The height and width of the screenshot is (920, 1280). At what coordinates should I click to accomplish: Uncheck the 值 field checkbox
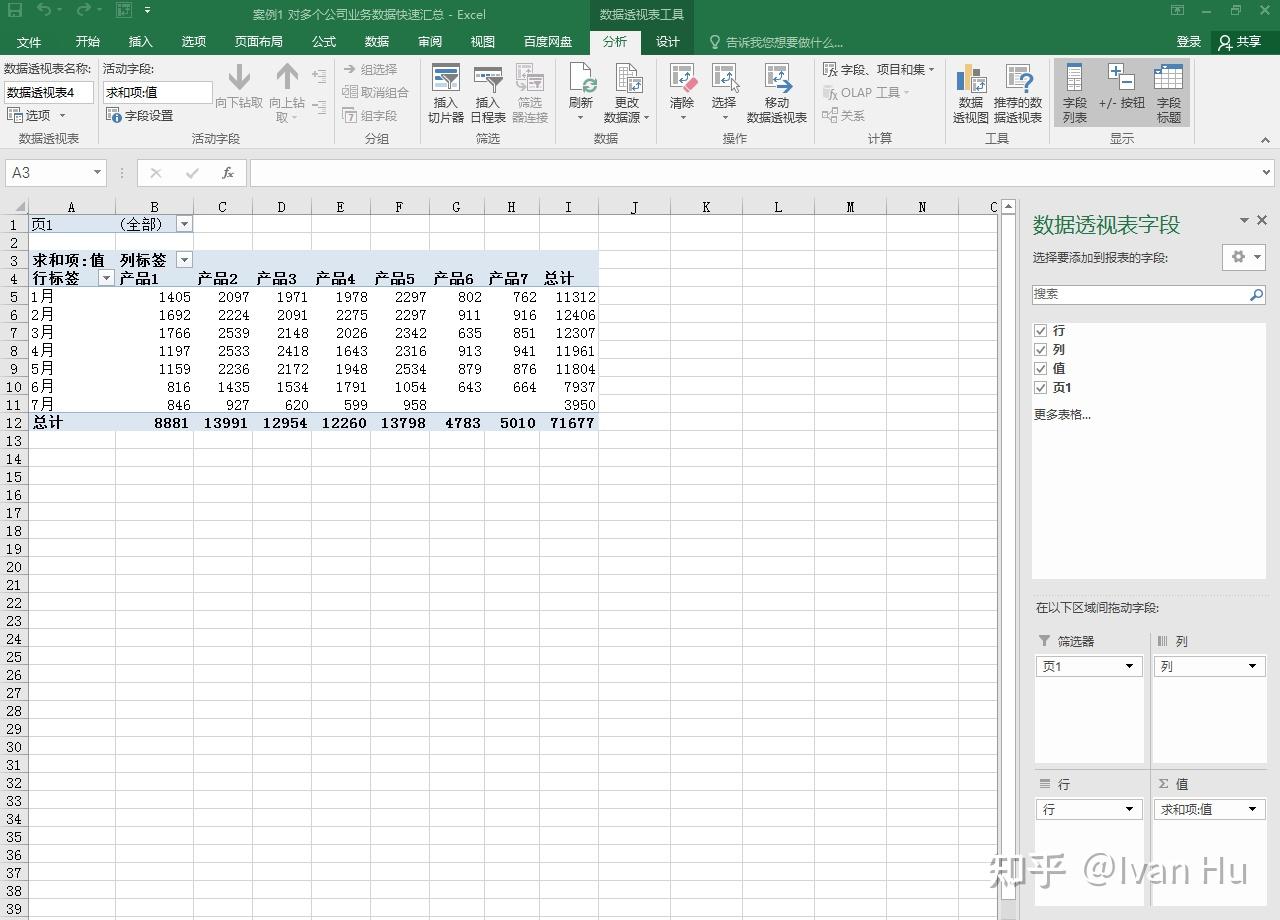tap(1041, 369)
